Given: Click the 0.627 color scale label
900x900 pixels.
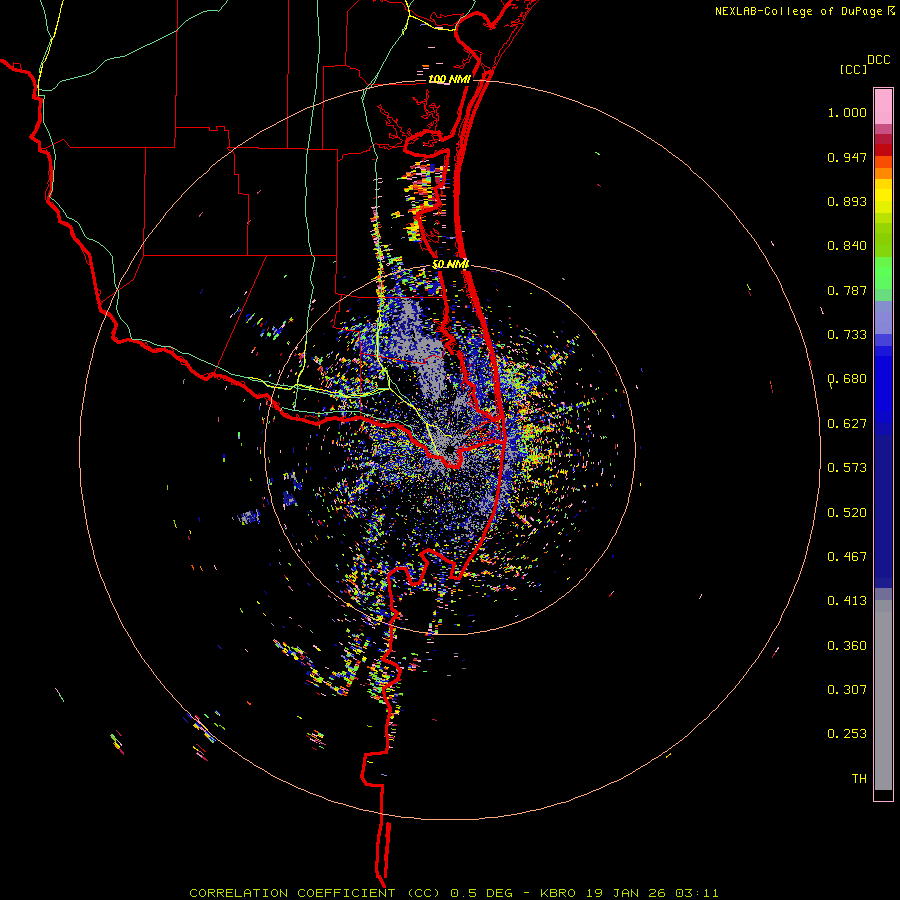Looking at the screenshot, I should pos(847,424).
